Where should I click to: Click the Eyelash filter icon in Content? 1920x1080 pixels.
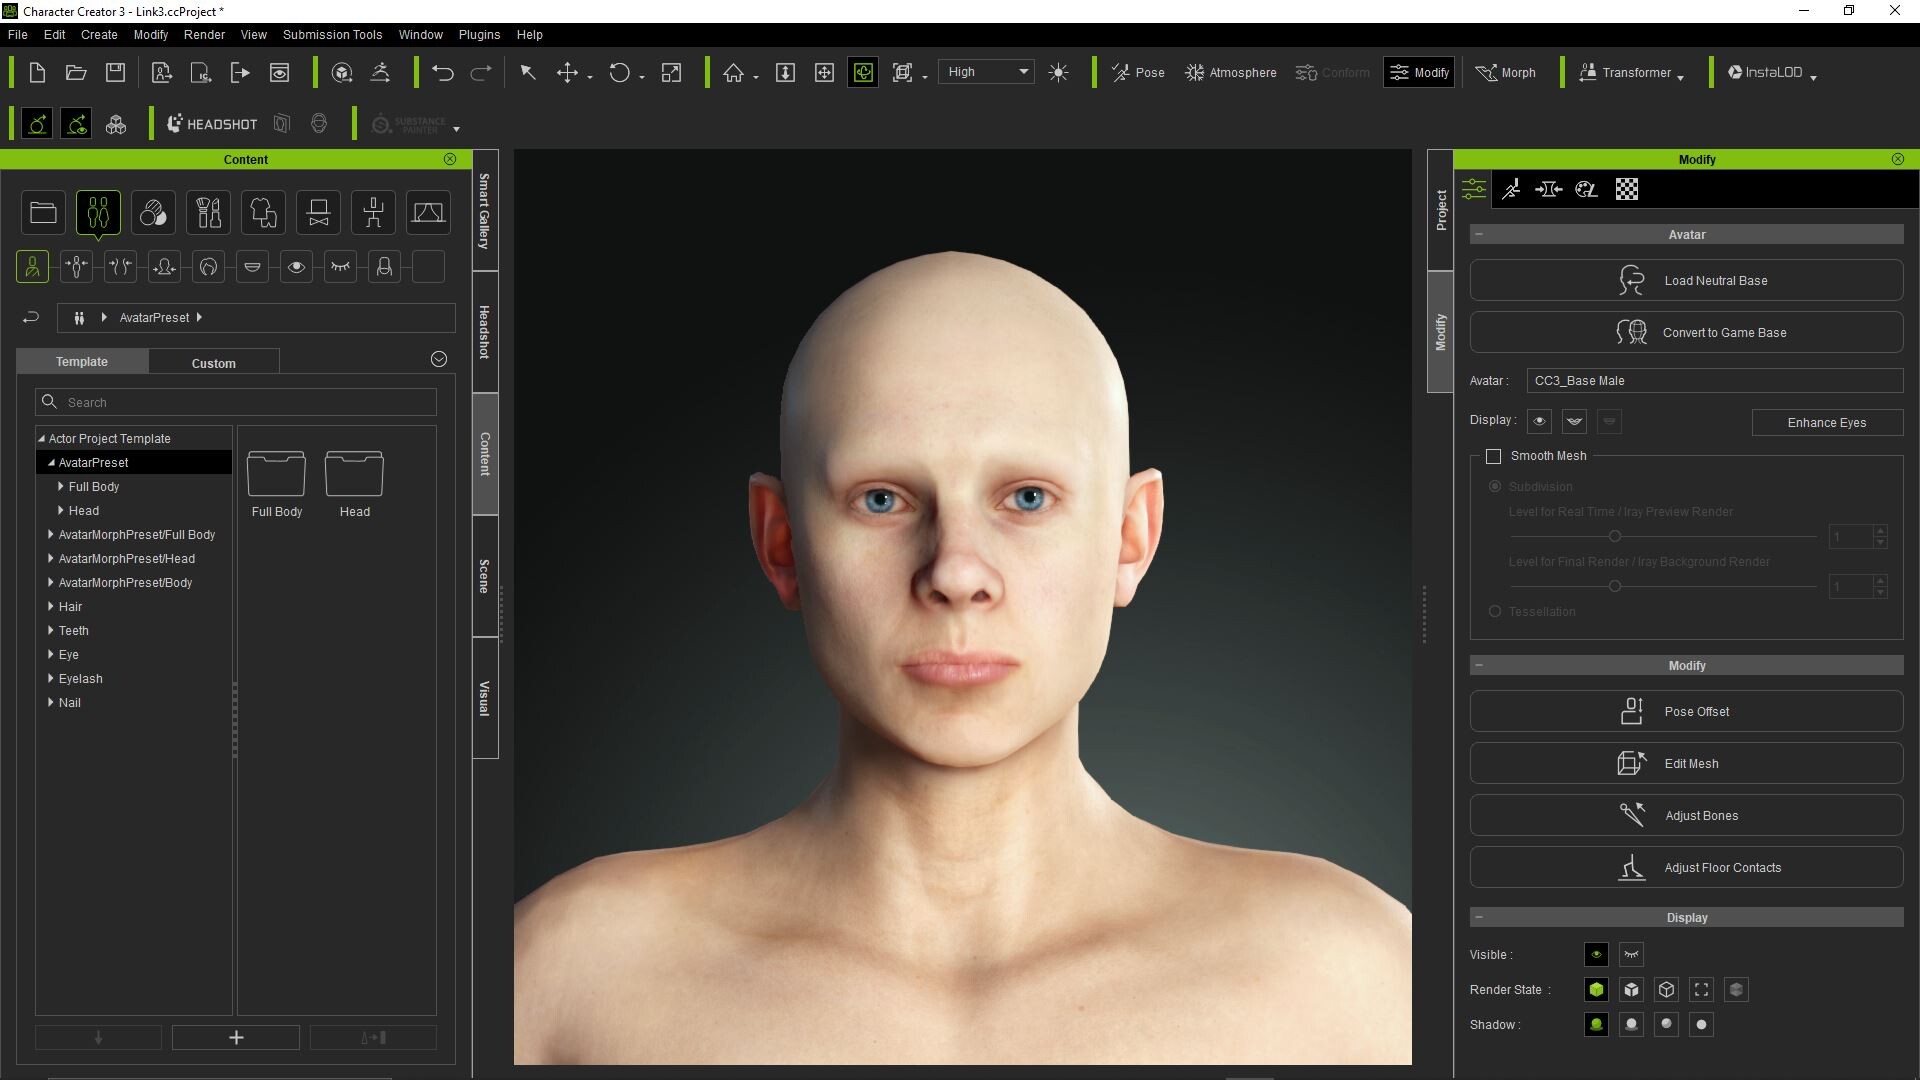point(340,267)
